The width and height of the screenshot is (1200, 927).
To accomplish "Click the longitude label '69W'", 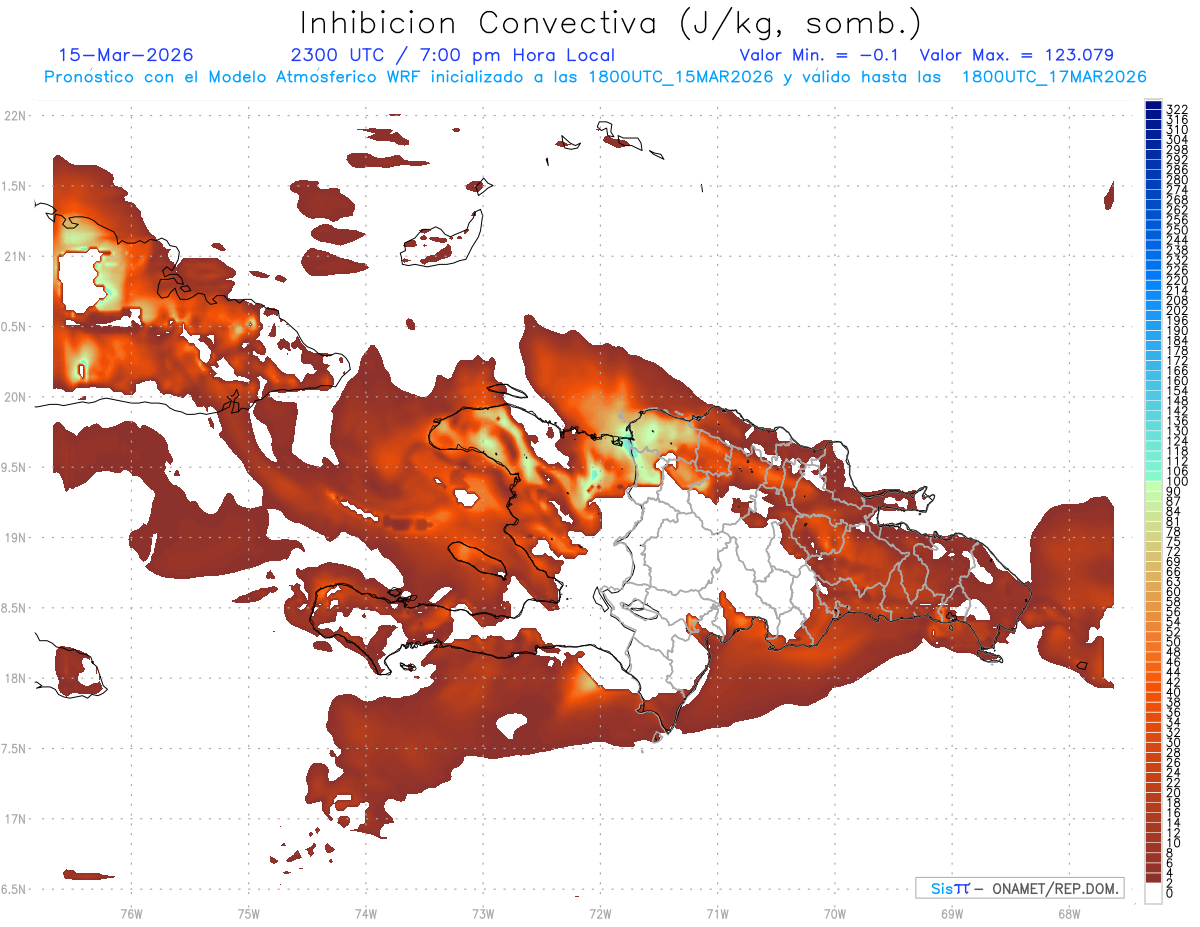I will coord(951,913).
